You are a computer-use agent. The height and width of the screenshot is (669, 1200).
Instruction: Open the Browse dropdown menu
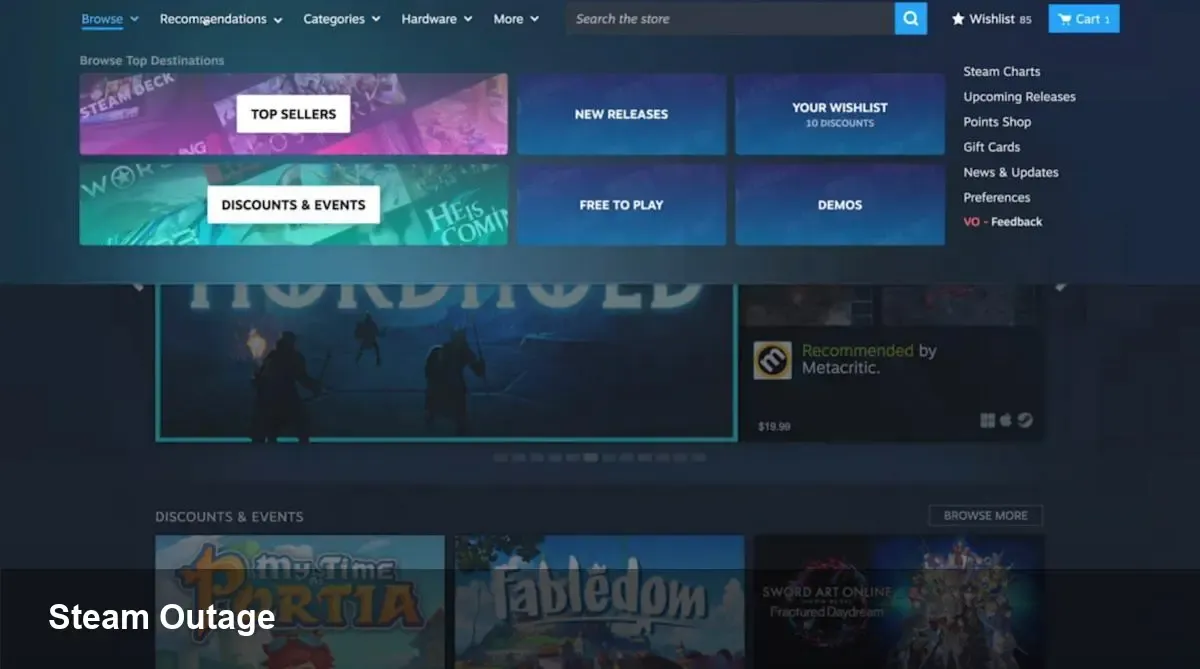(101, 18)
